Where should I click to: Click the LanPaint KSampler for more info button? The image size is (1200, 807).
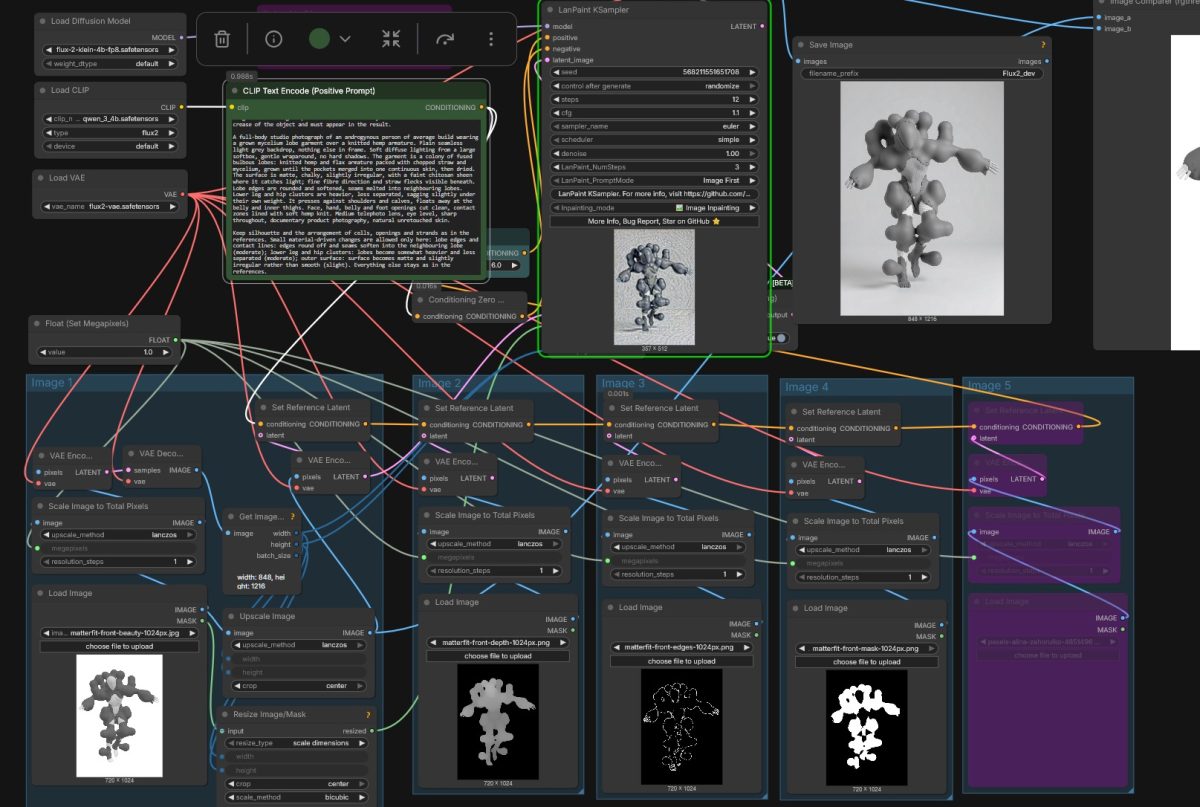coord(654,194)
